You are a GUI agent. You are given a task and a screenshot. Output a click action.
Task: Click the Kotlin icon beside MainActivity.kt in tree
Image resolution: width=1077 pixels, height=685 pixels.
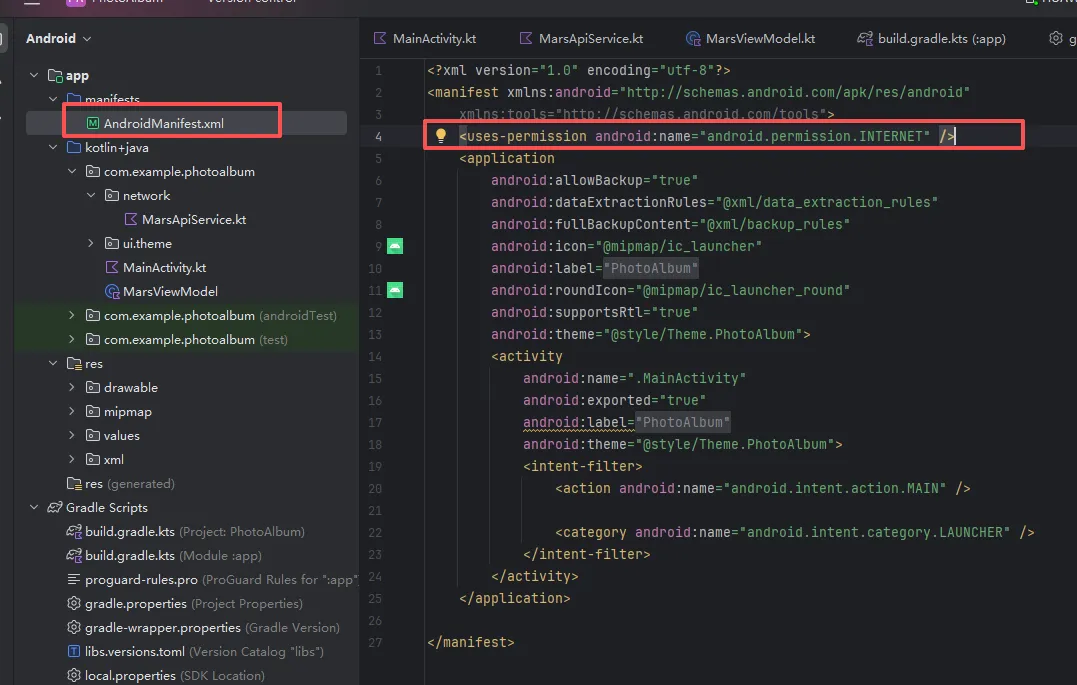[x=111, y=267]
